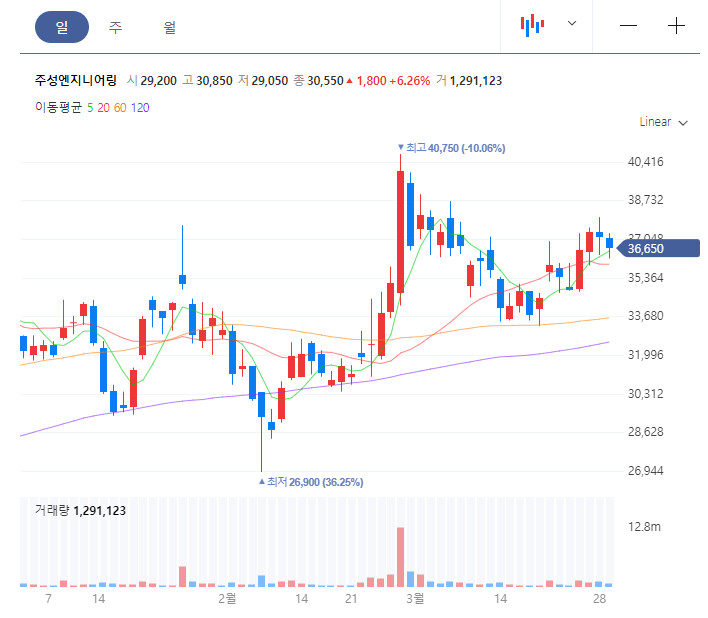Viewport: 708px width, 618px height.
Task: Select the 20-day moving average label
Action: tap(103, 108)
